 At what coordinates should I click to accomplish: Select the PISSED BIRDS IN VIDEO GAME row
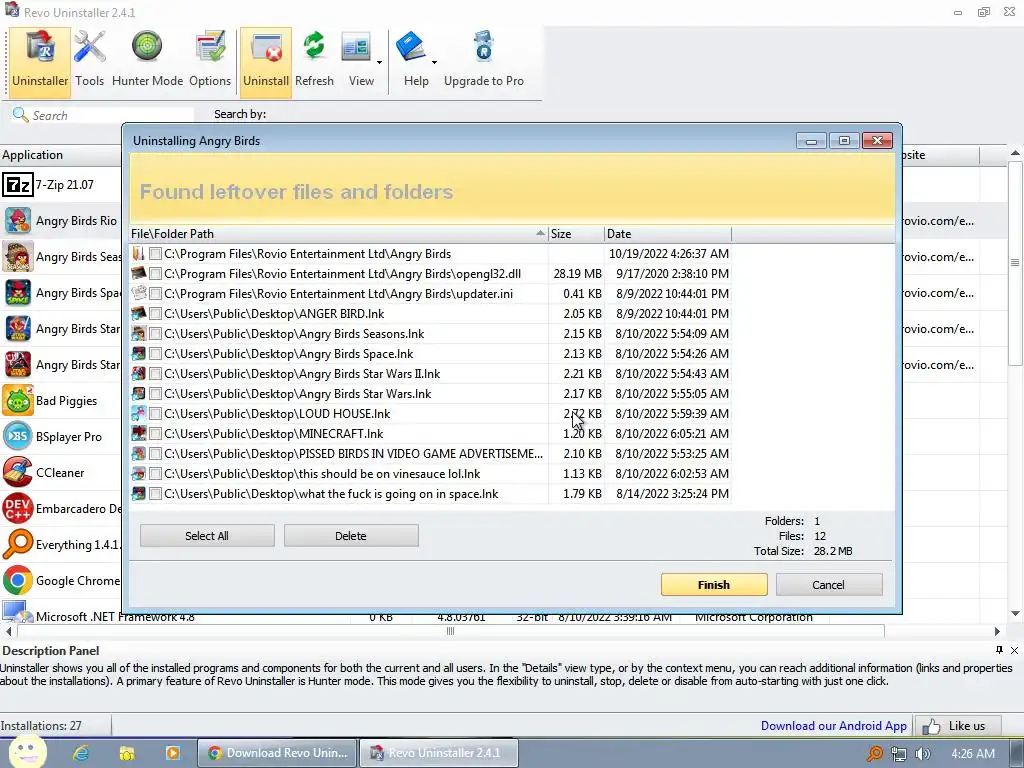(x=430, y=454)
